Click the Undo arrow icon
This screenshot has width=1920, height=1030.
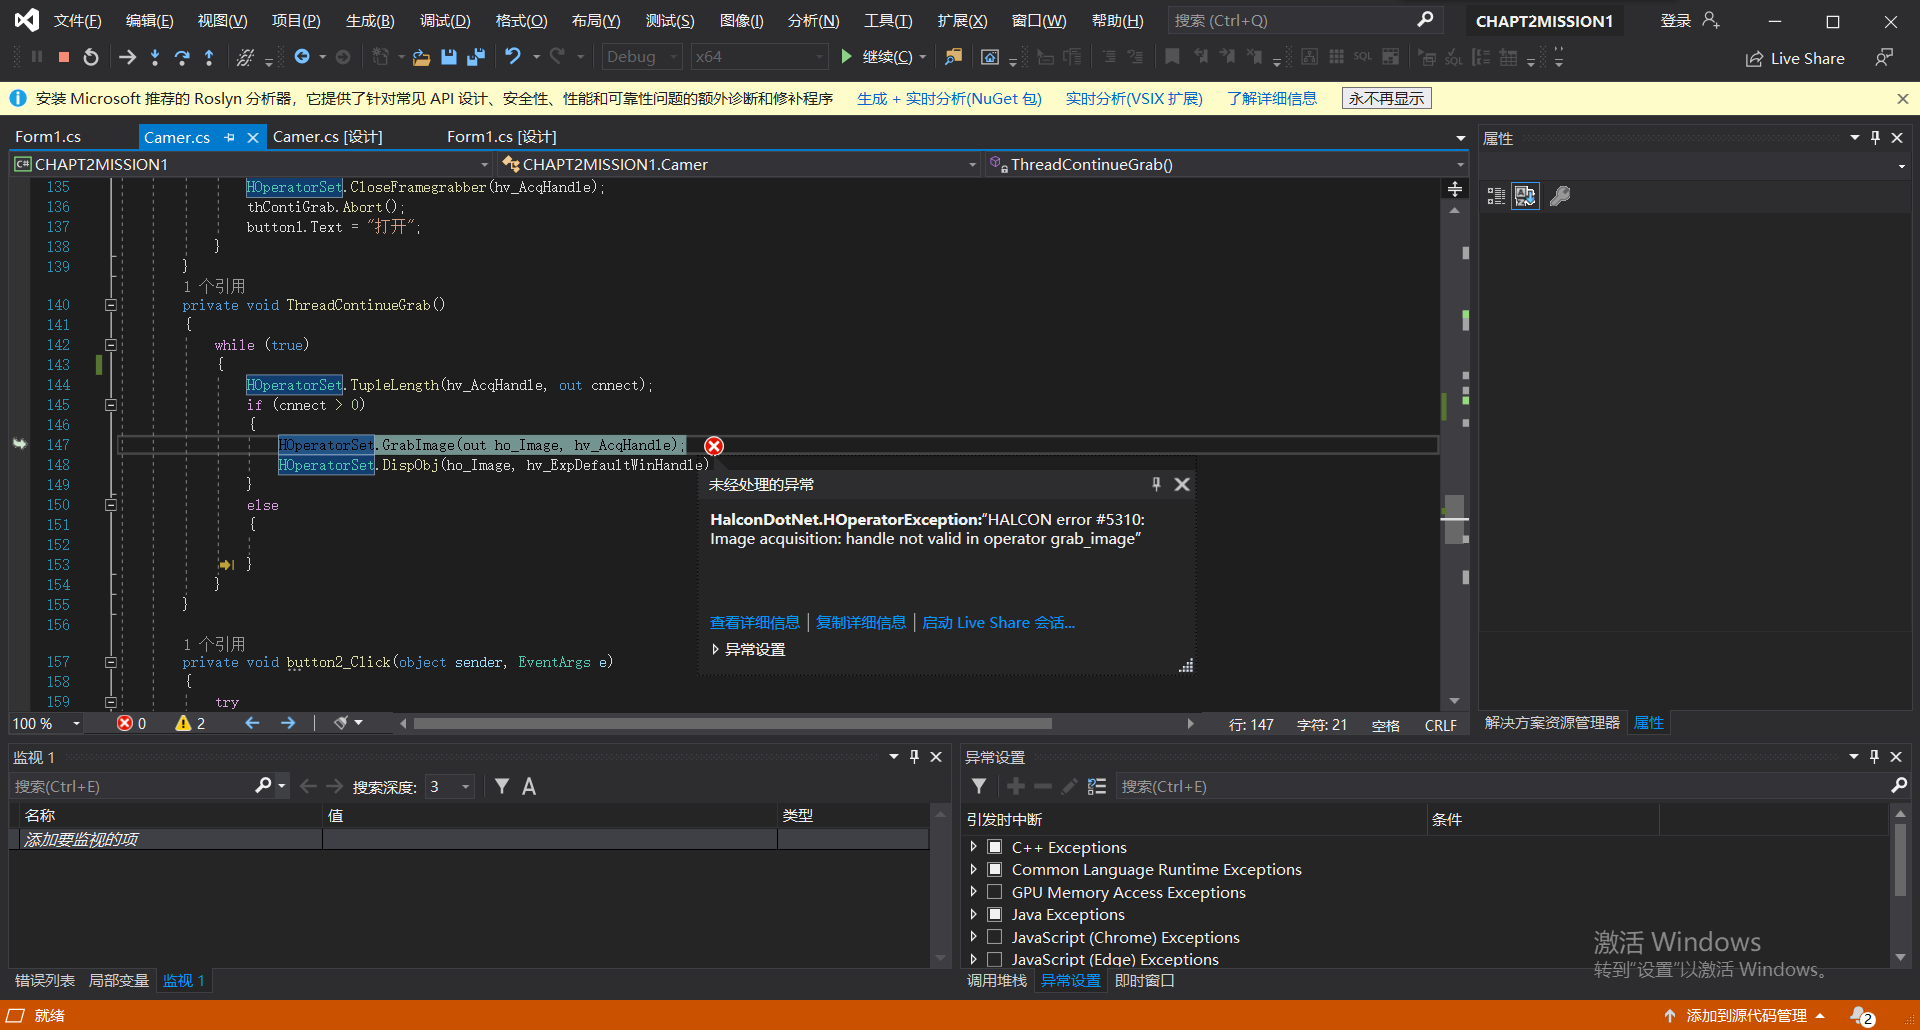[513, 57]
